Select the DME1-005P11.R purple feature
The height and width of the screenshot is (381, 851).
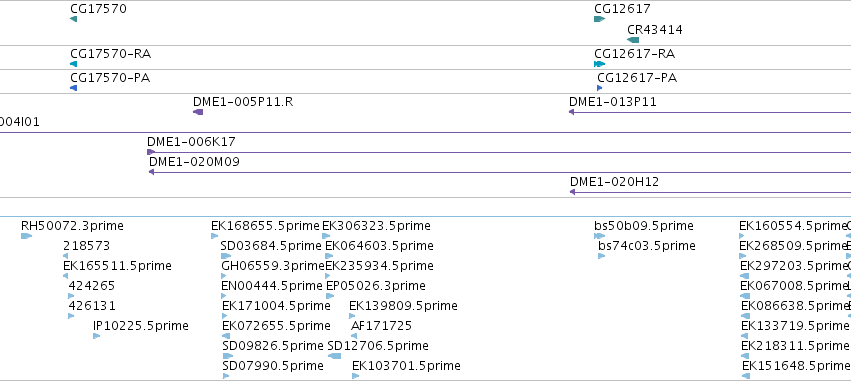198,112
